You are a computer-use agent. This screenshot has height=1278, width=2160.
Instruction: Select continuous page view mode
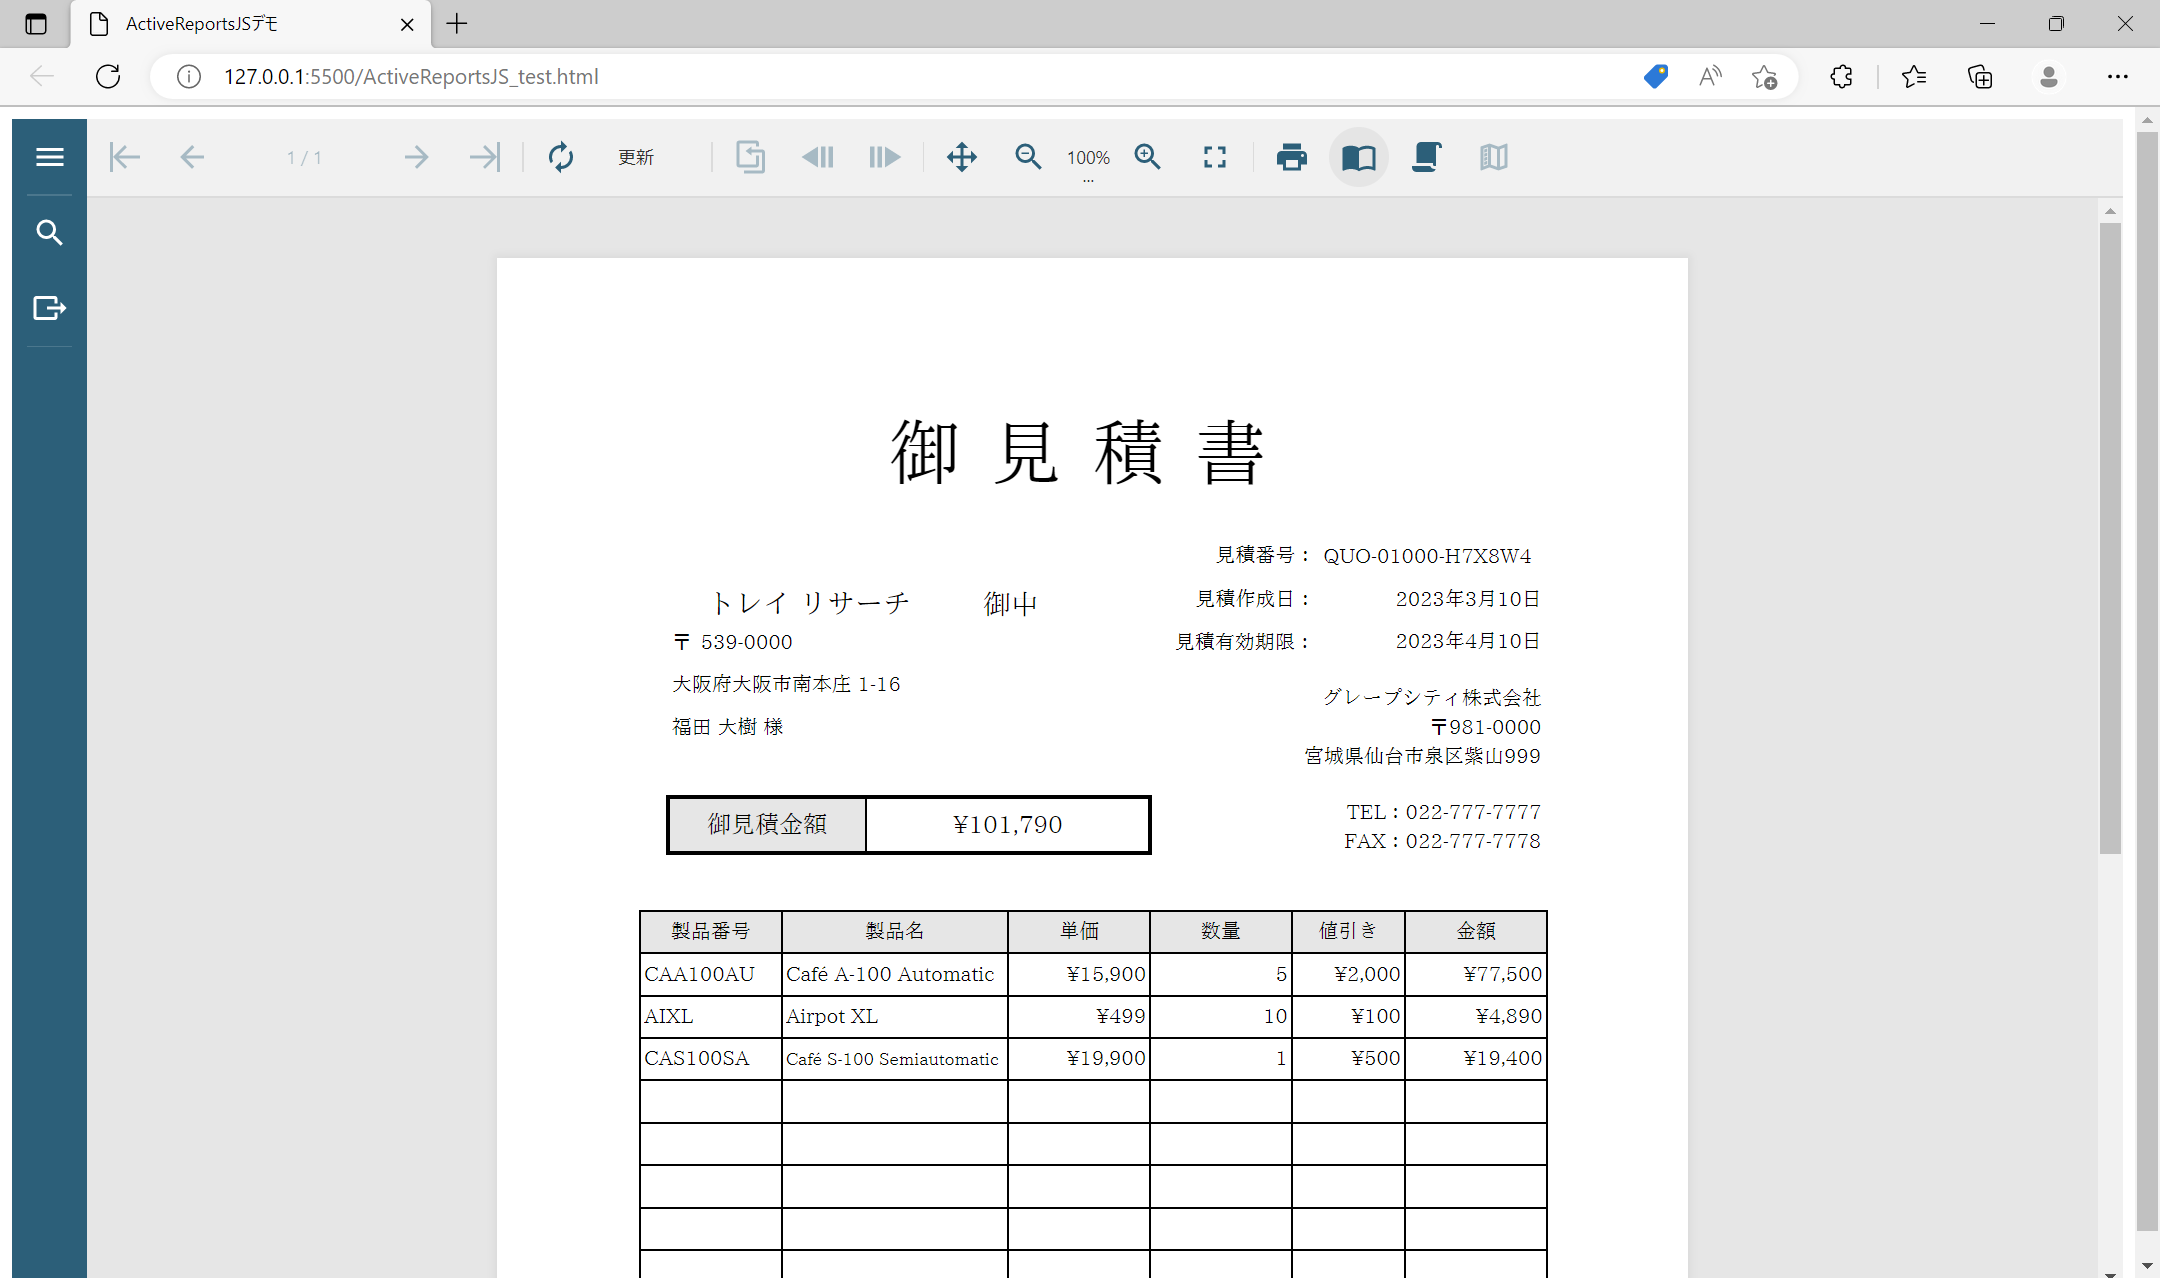click(1426, 157)
